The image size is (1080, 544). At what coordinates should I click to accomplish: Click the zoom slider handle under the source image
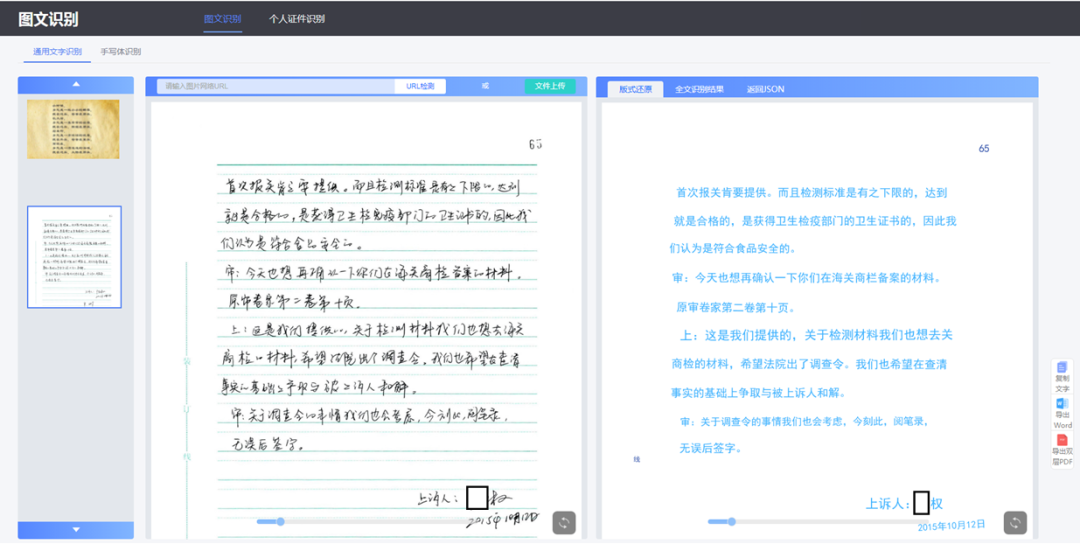click(x=280, y=521)
